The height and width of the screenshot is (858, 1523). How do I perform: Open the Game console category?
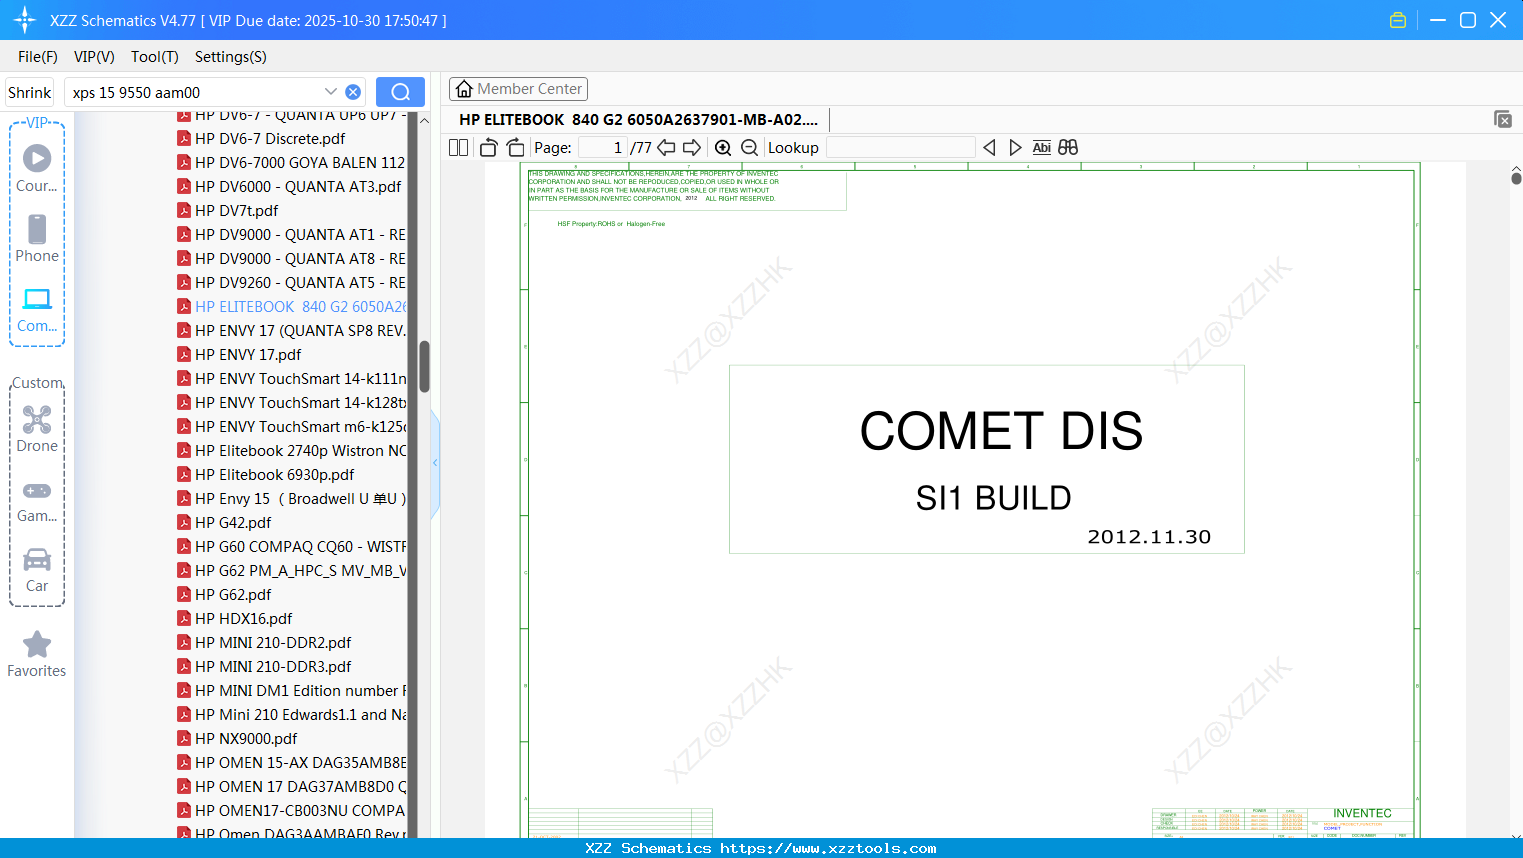coord(37,500)
